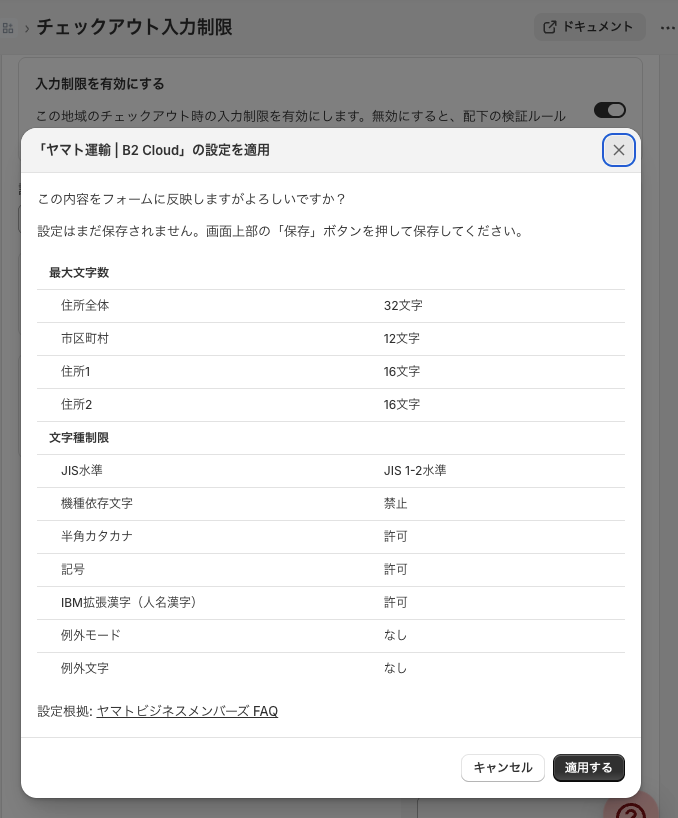Screen dimensions: 678x818
Task: Select the 許可 value for IBM拡張漢字
Action: pos(395,602)
